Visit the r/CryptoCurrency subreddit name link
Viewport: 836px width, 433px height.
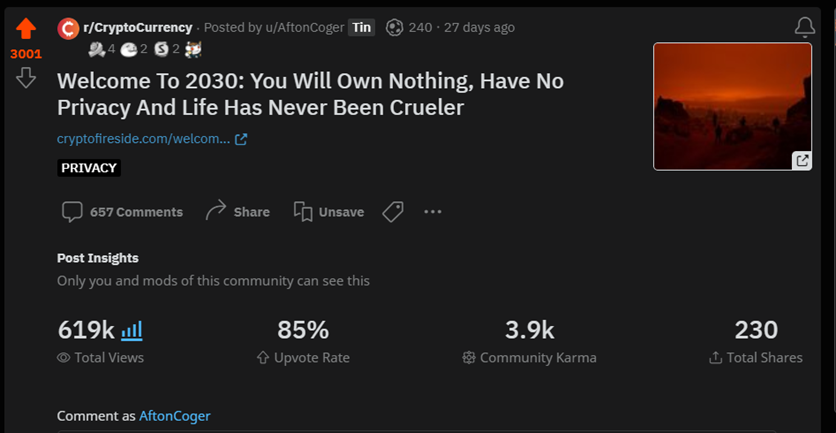click(138, 27)
